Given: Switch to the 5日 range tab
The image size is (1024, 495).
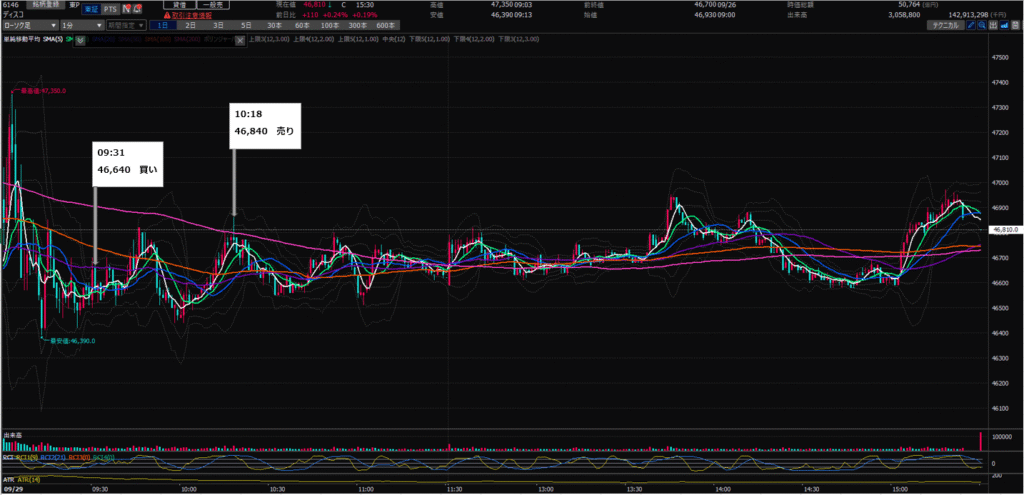Looking at the screenshot, I should point(247,25).
